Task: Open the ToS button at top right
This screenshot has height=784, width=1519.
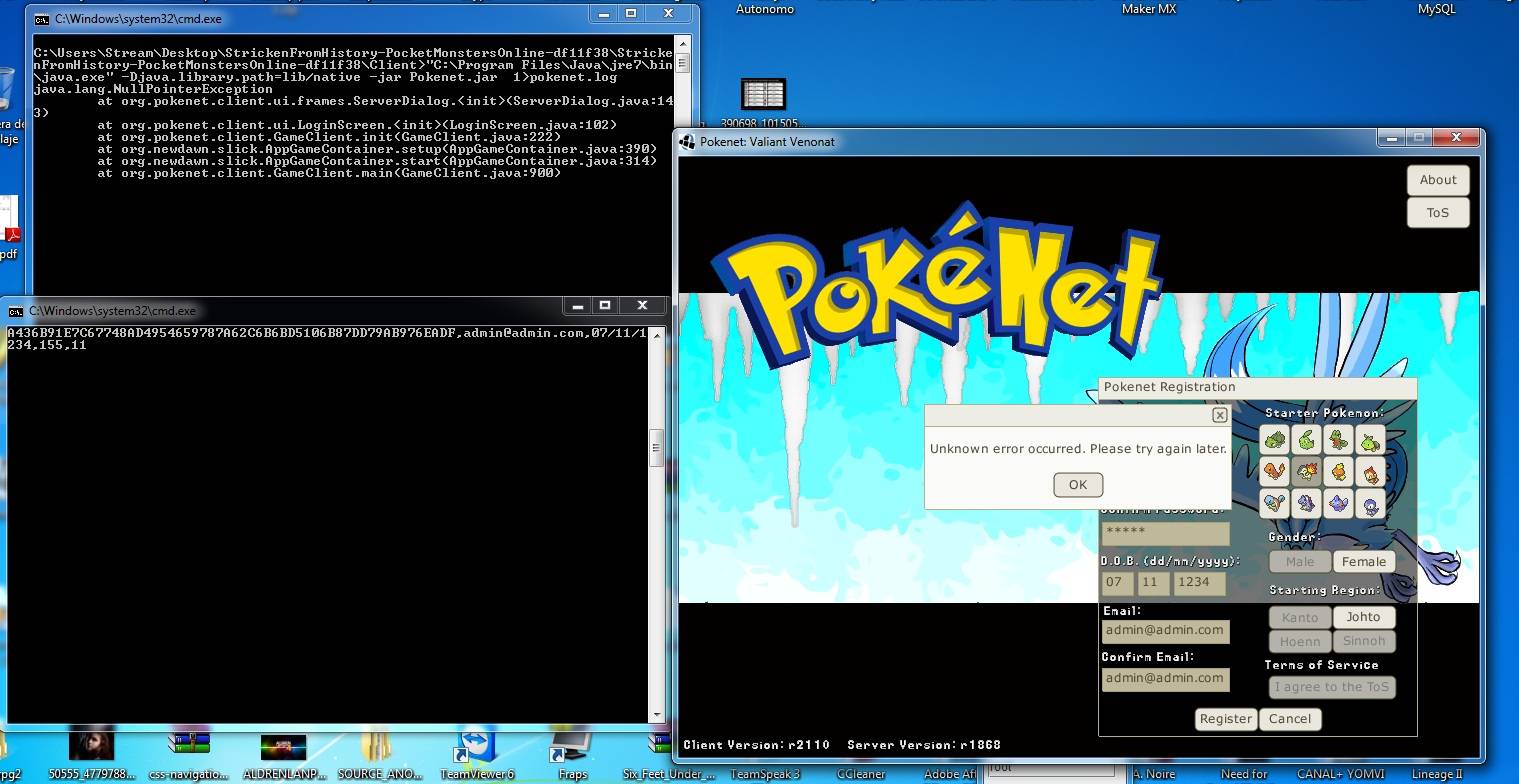Action: click(1438, 212)
